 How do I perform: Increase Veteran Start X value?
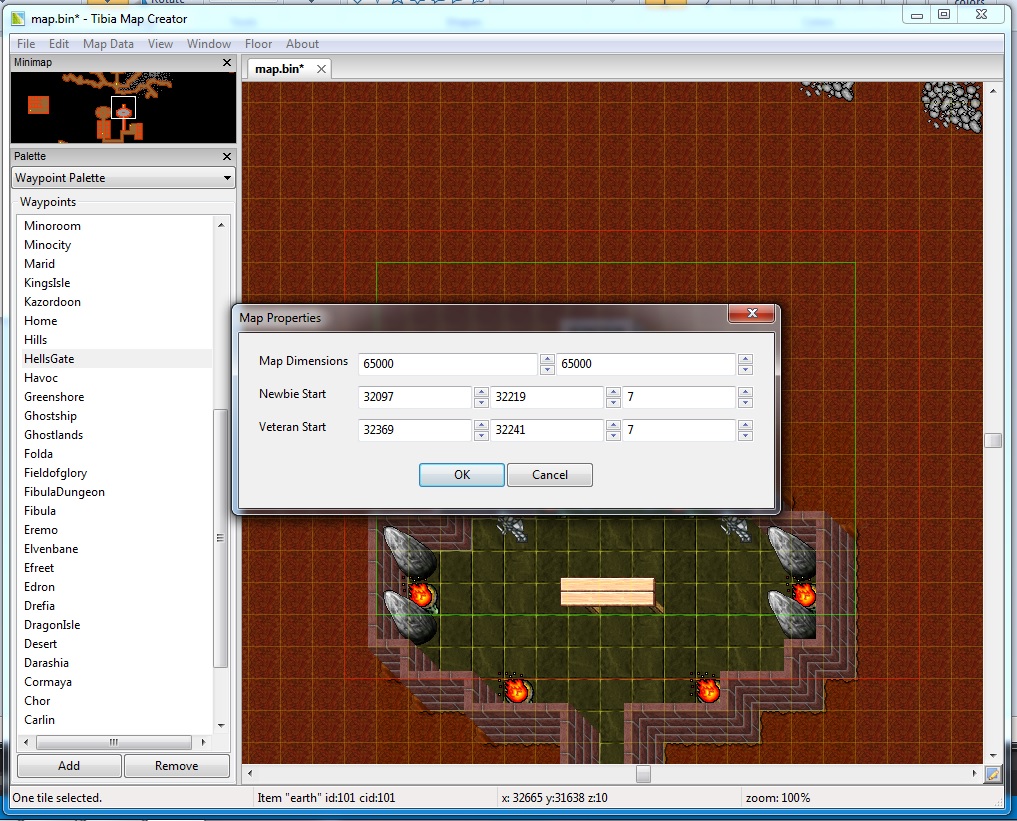pos(481,425)
